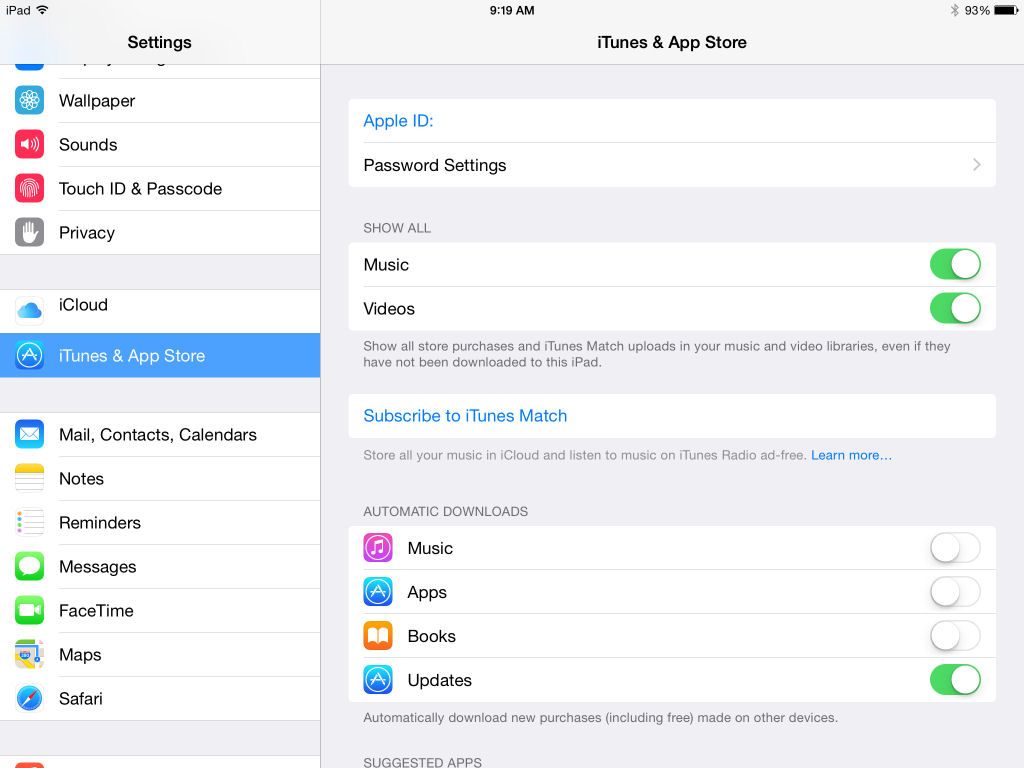Tap the Maps icon
This screenshot has width=1024, height=768.
point(29,654)
